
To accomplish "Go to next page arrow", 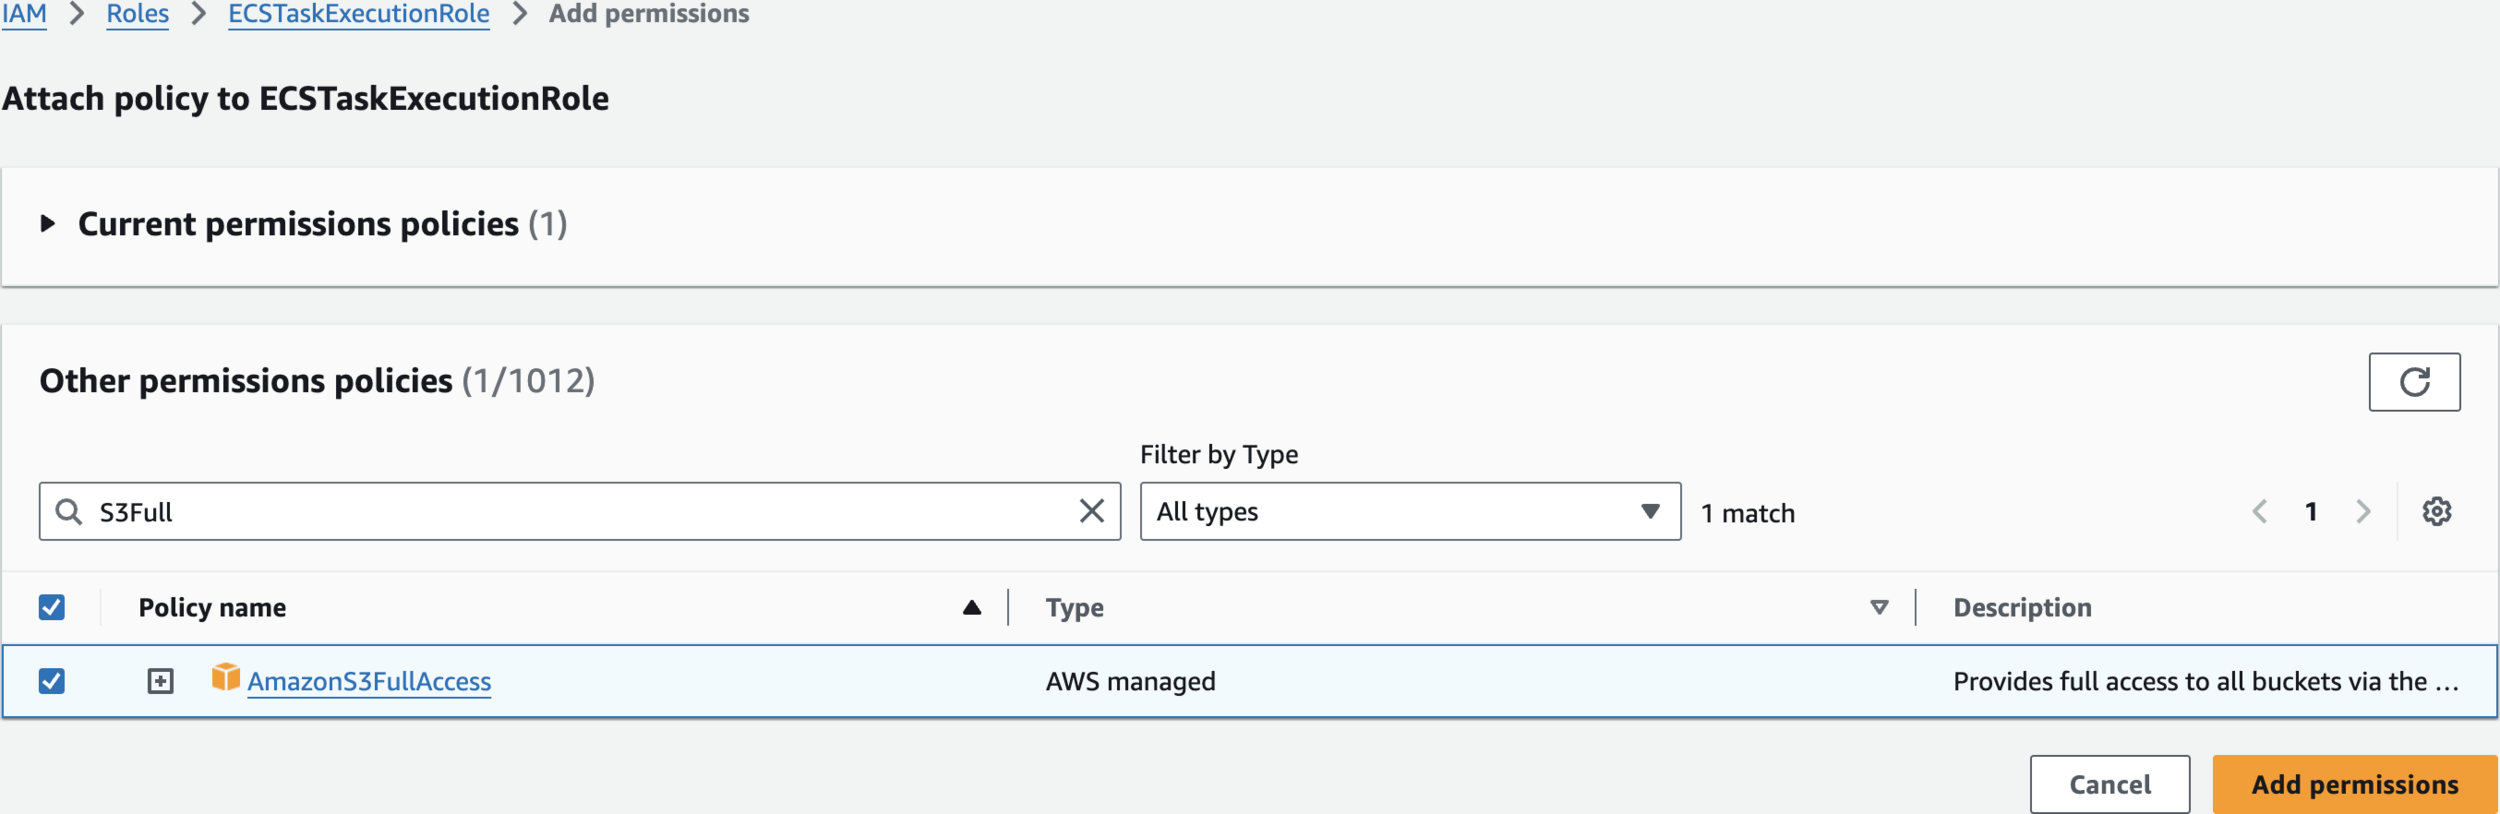I will coord(2363,512).
